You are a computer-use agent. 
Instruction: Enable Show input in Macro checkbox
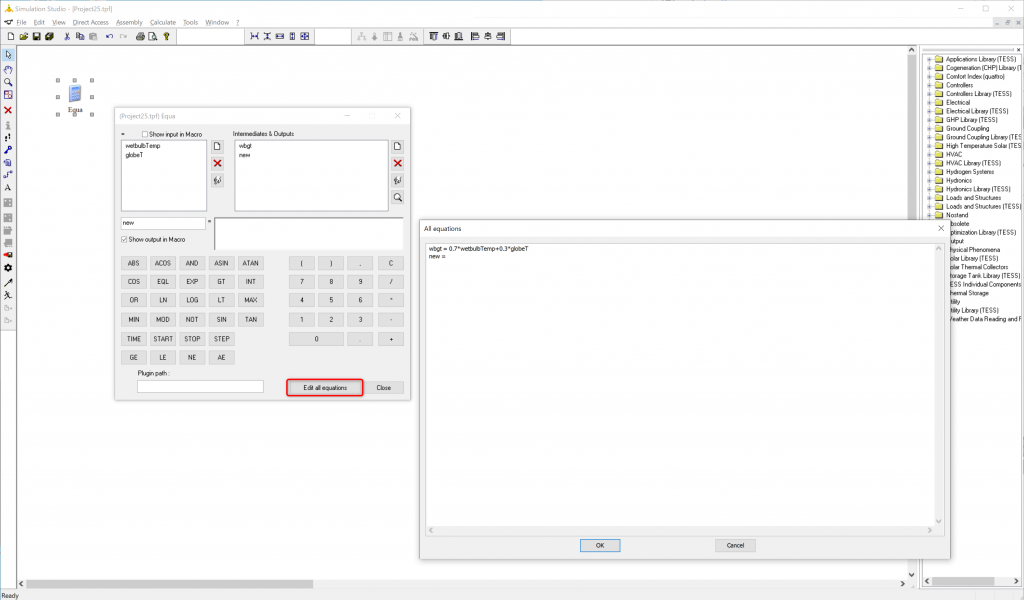pos(145,134)
